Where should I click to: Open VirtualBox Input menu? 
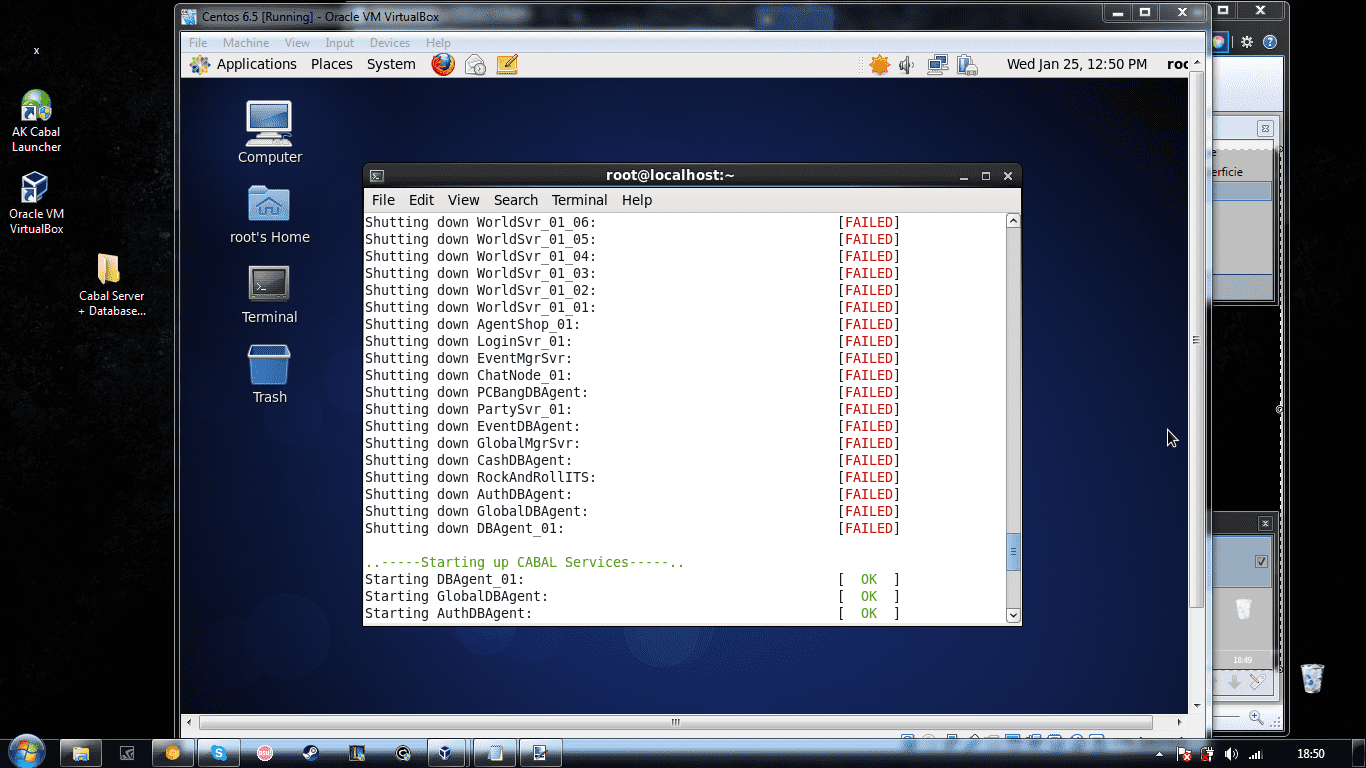[340, 43]
